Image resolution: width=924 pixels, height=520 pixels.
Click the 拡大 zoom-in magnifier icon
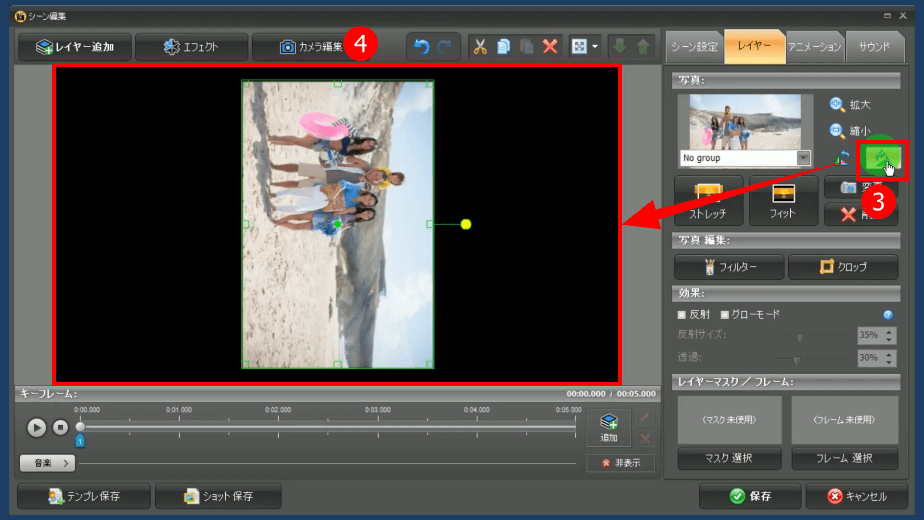837,104
